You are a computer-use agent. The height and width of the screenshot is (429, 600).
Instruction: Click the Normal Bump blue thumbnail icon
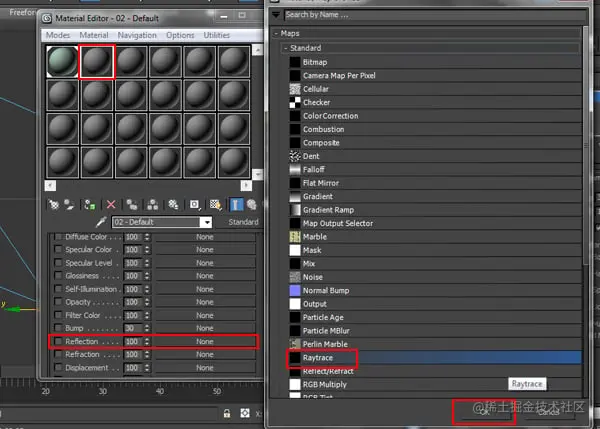[295, 290]
